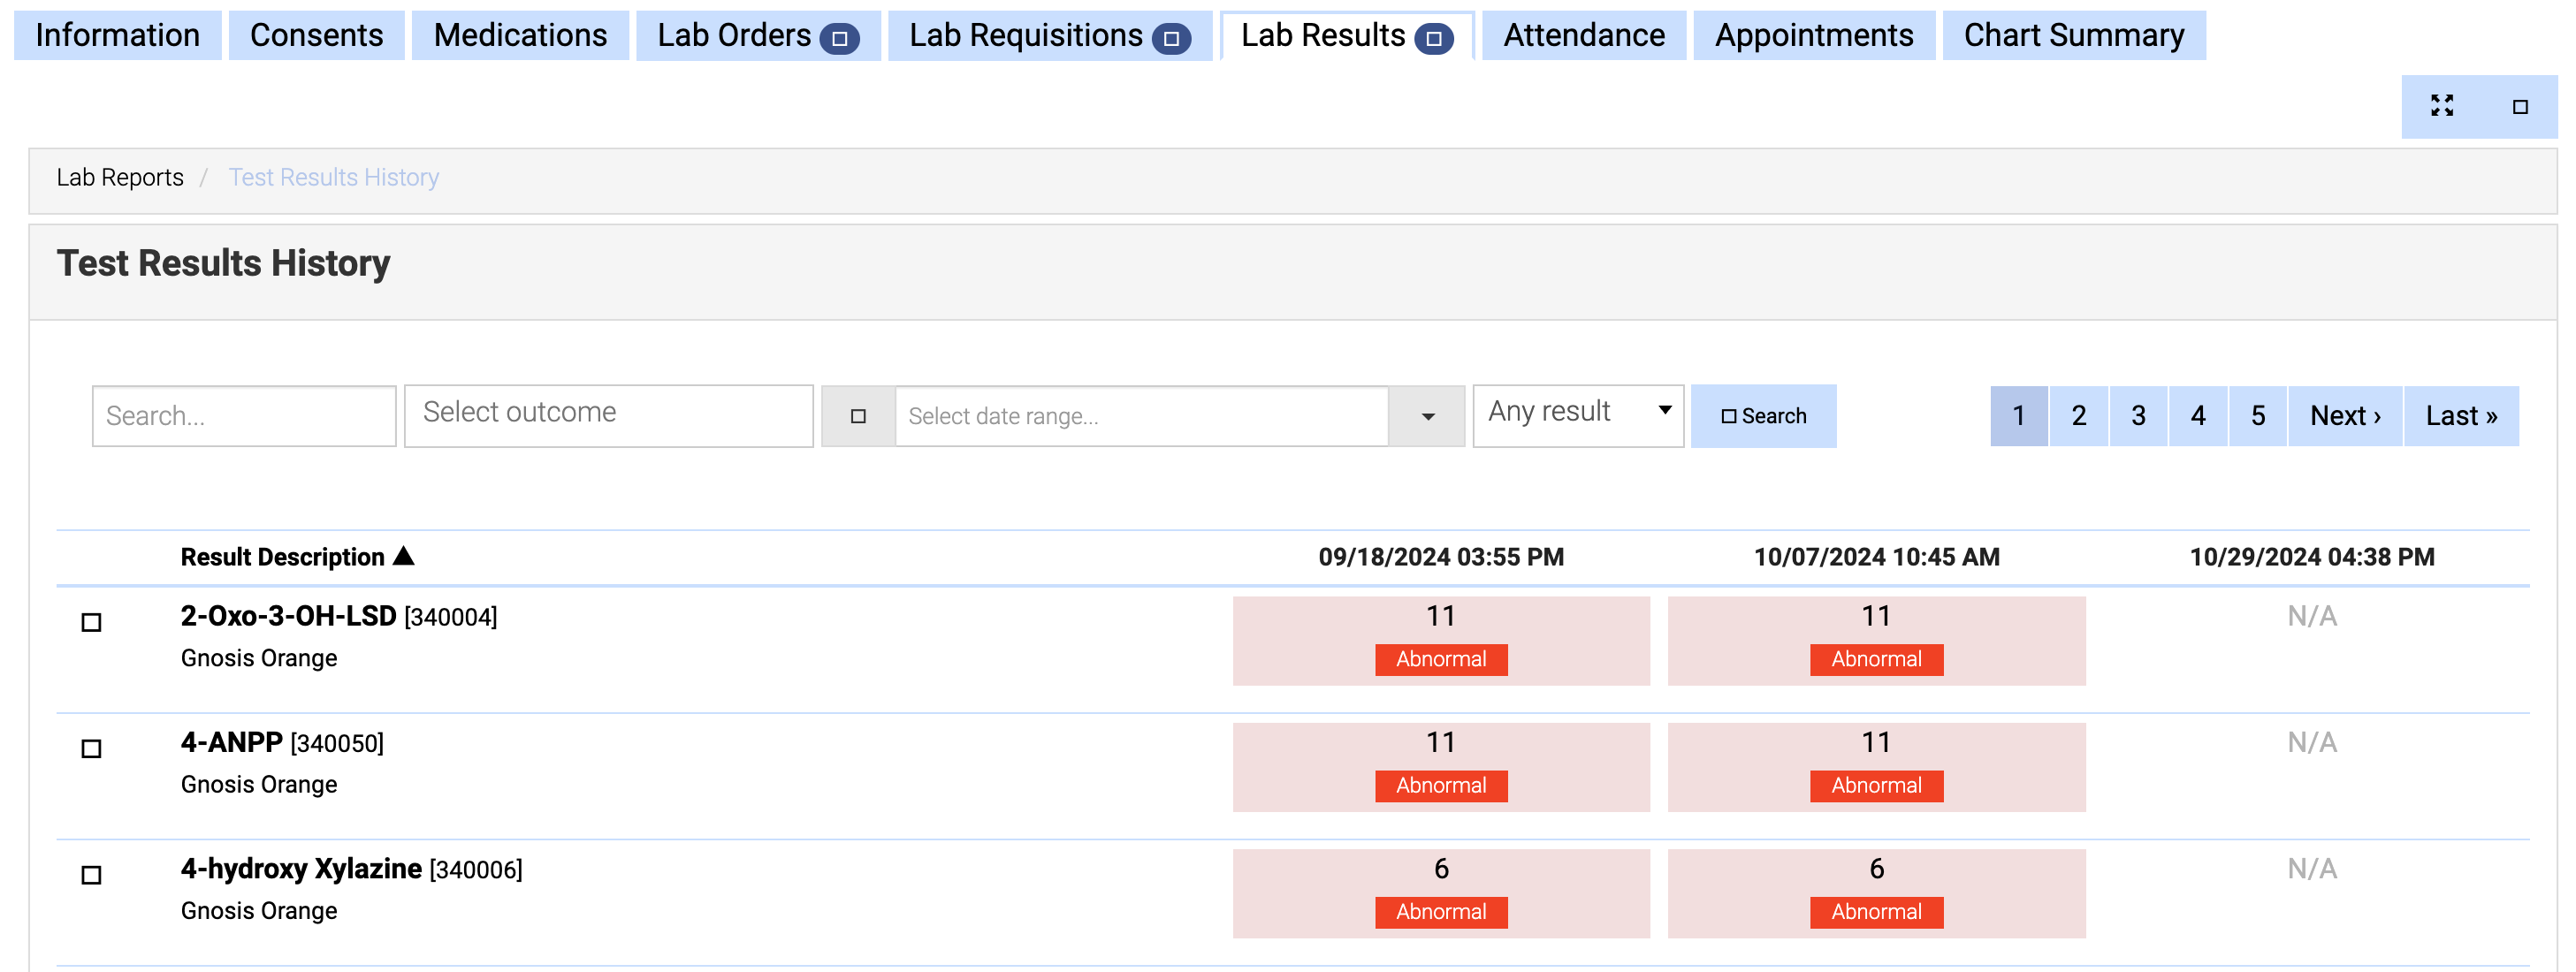Check the 2-Oxo-3-OH-LSD row checkbox

point(91,622)
